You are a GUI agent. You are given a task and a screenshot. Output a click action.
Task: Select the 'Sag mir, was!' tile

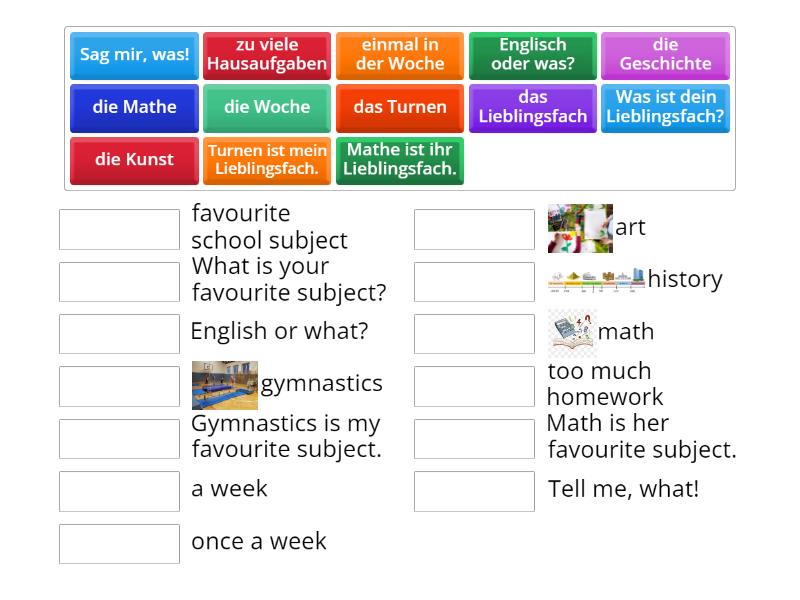[x=134, y=56]
